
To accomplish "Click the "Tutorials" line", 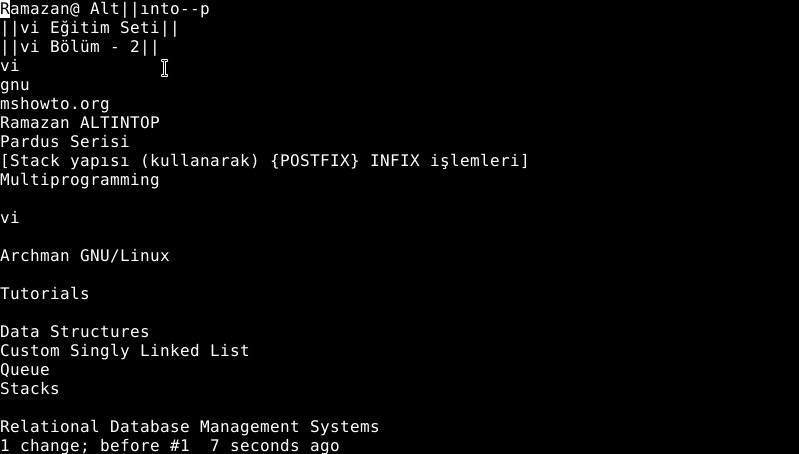I will click(x=45, y=294).
